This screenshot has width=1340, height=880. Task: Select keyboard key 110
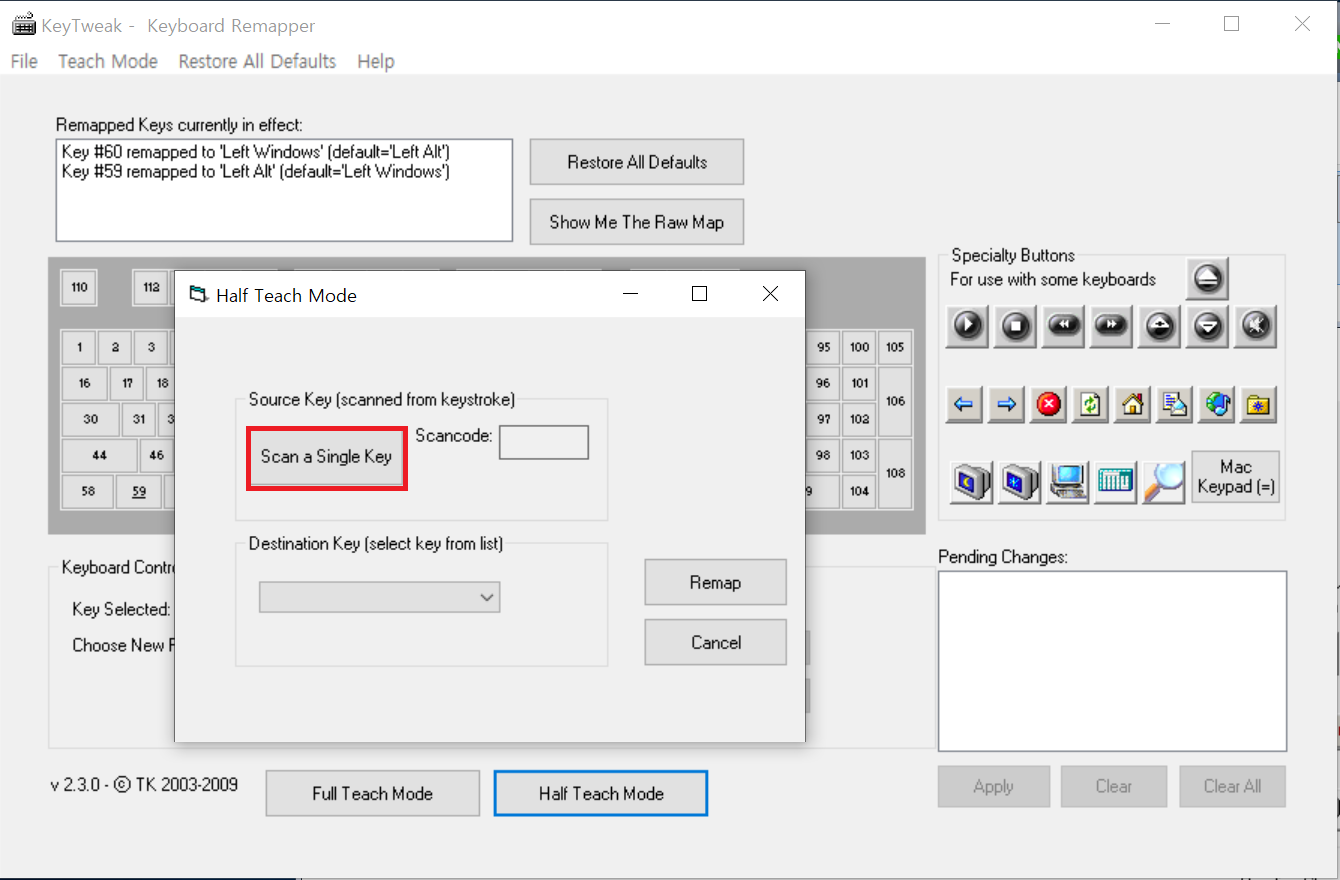(x=79, y=288)
